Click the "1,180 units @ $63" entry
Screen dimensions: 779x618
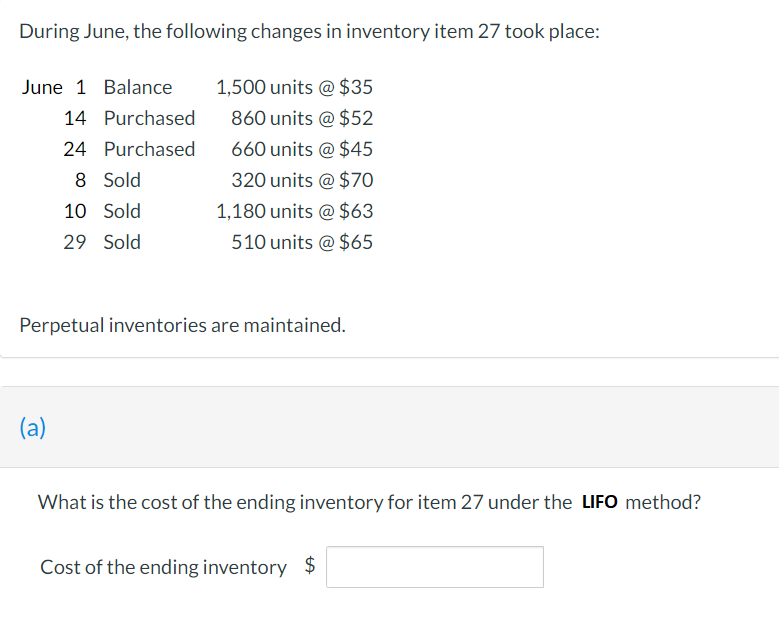(294, 211)
